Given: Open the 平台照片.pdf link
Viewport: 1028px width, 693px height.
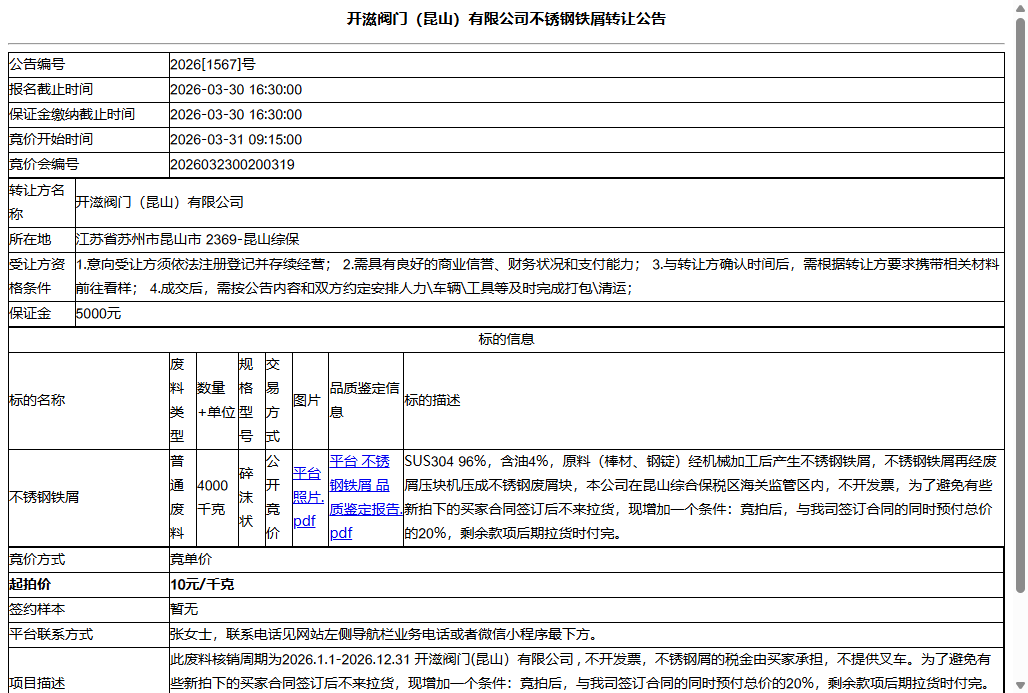Looking at the screenshot, I should coord(304,497).
